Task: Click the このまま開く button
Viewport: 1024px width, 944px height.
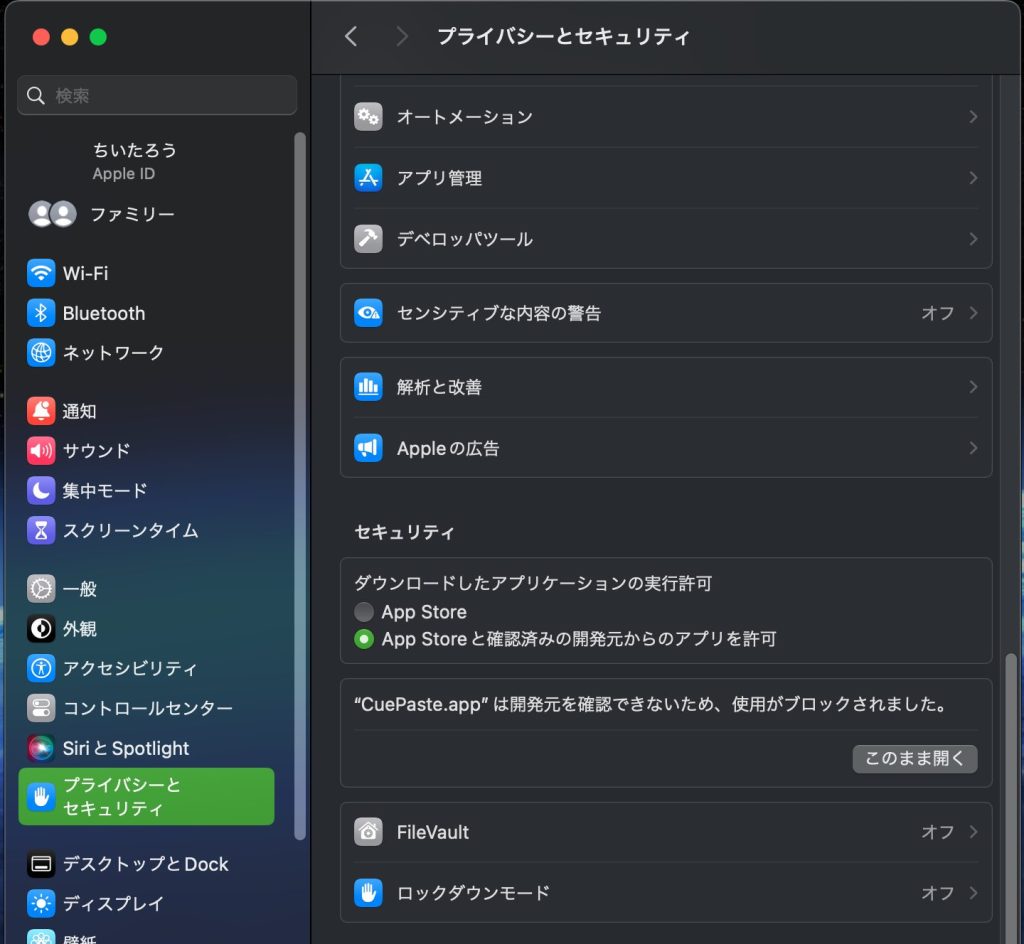Action: (915, 759)
